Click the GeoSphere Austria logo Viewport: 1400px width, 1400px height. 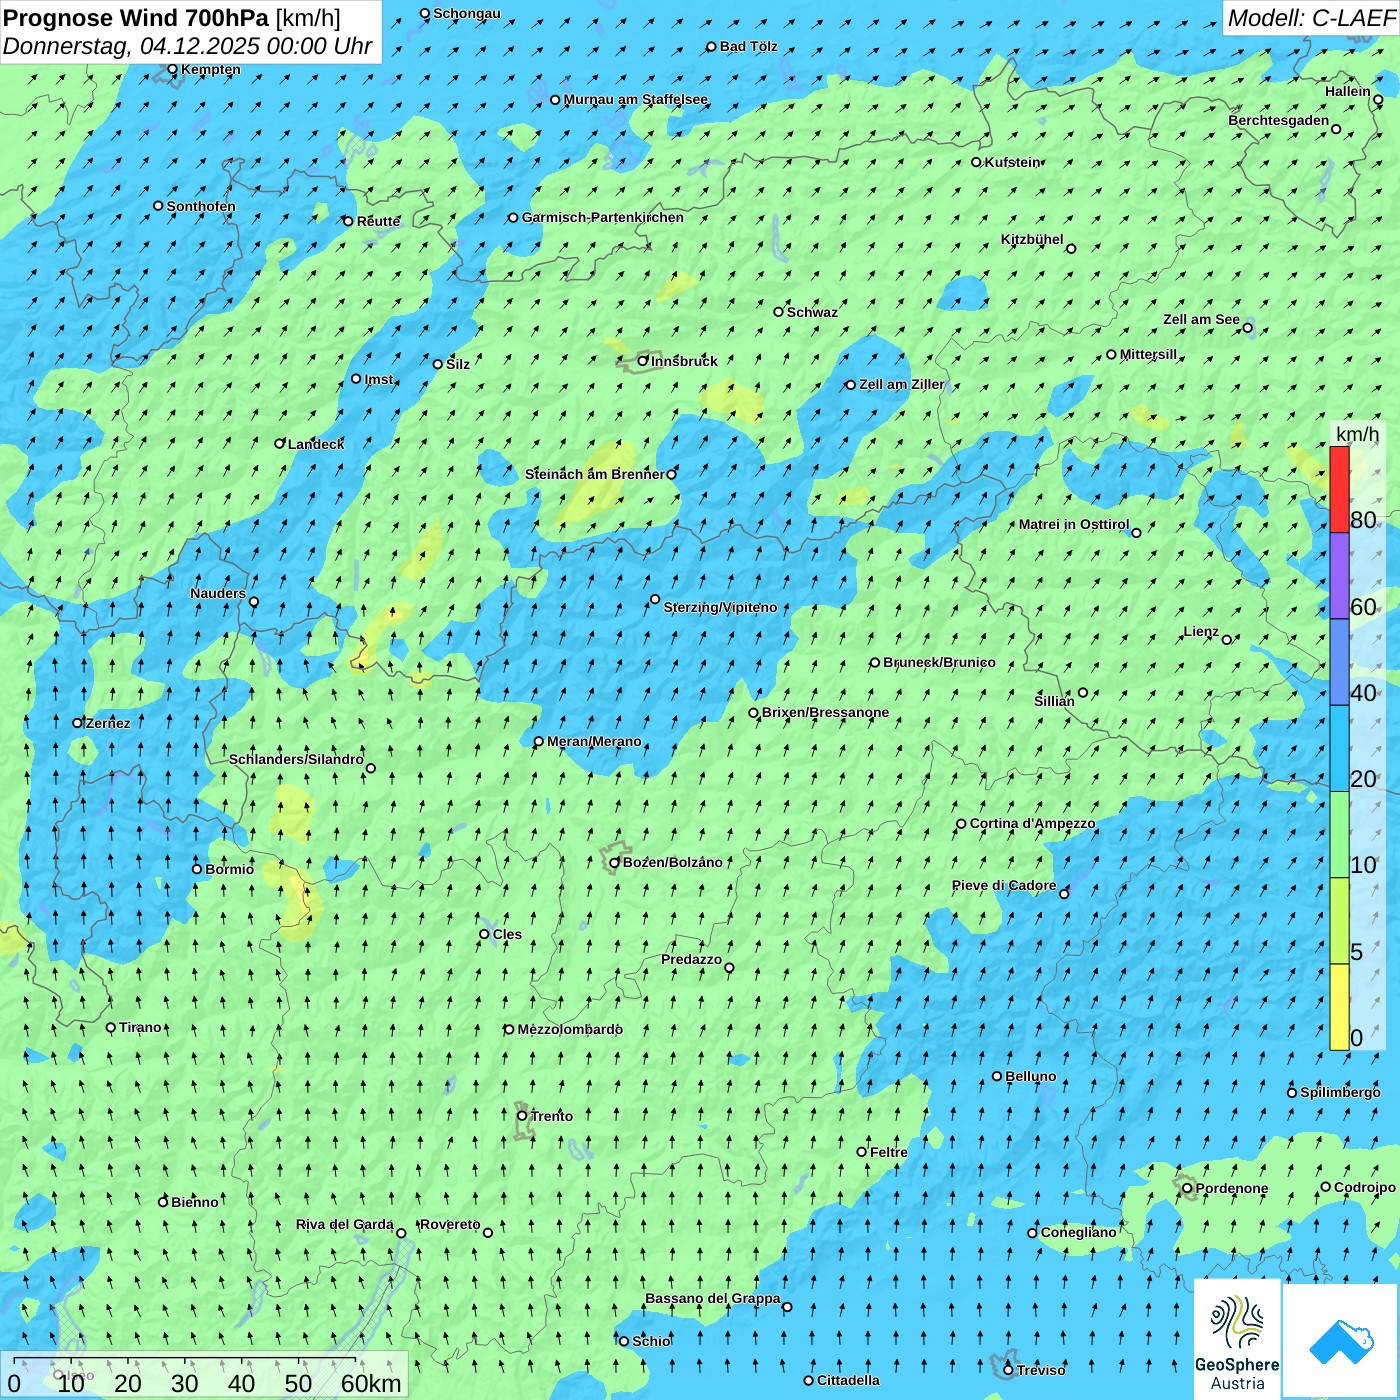pos(1237,1340)
